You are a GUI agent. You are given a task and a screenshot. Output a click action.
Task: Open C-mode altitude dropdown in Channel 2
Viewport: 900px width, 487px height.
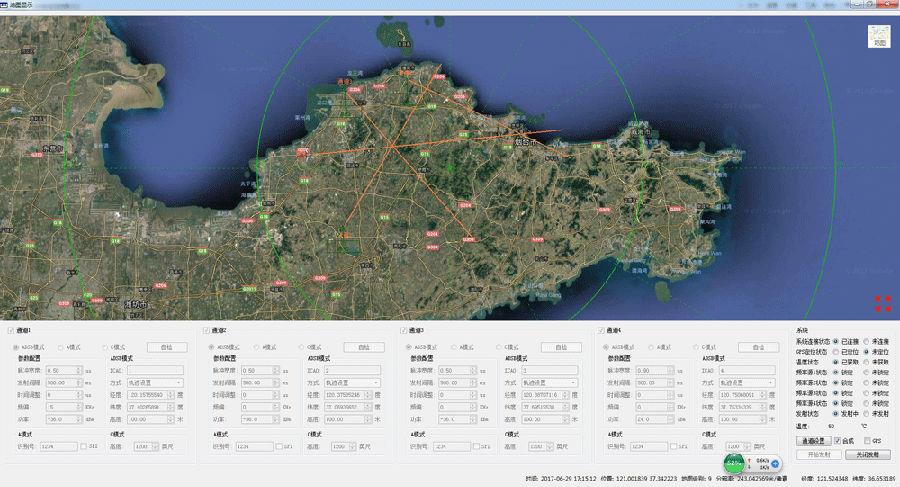click(343, 446)
